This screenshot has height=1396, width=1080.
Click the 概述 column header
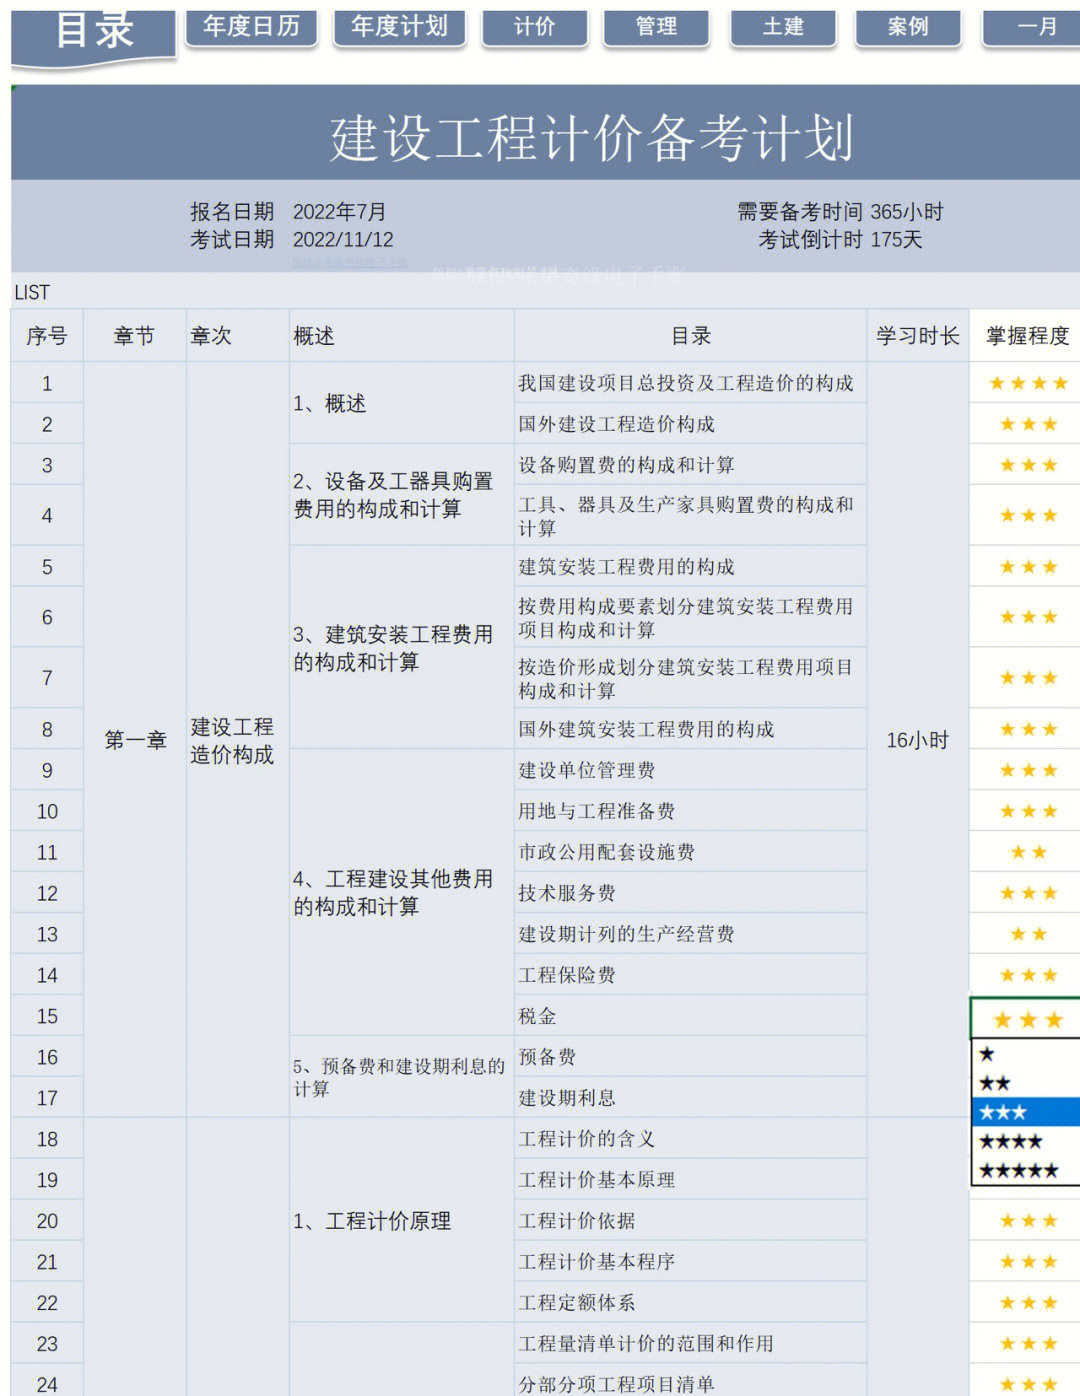click(401, 336)
